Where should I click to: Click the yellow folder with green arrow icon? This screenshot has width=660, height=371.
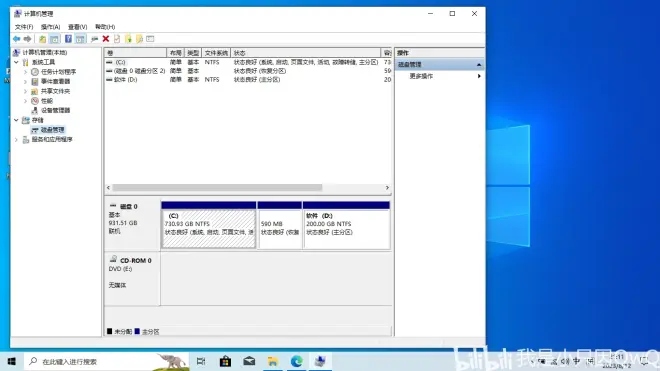click(x=128, y=39)
